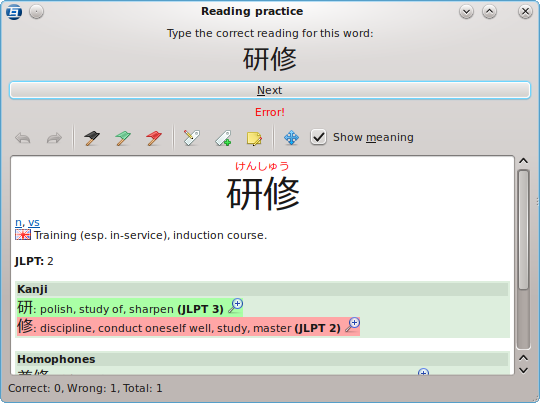Uncheck the Show meaning checkbox

coord(318,137)
